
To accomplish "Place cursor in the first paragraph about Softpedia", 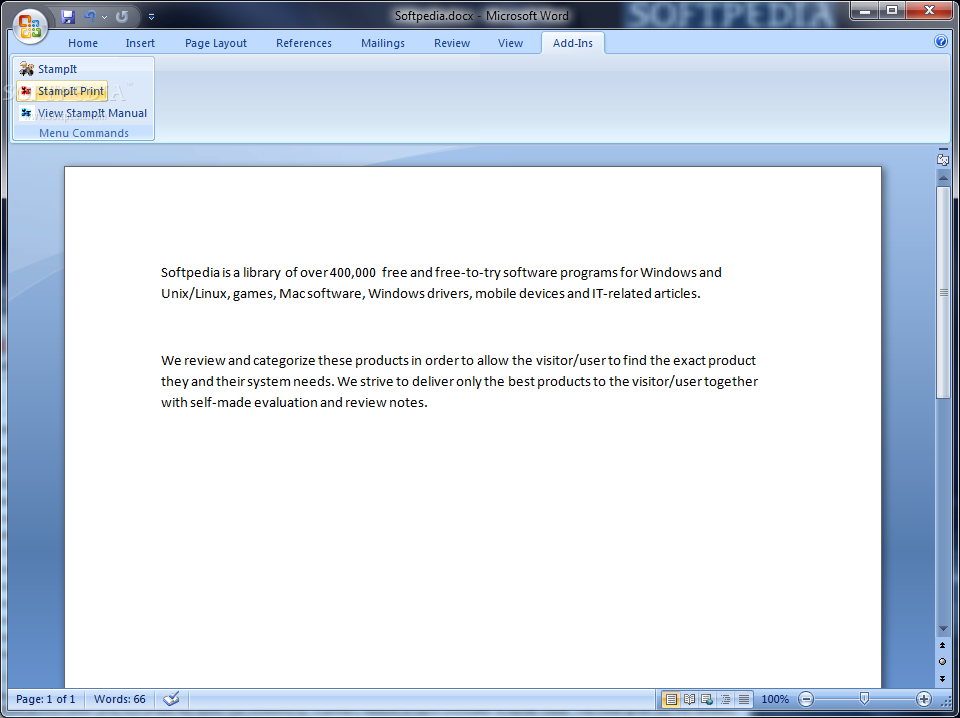I will 441,283.
